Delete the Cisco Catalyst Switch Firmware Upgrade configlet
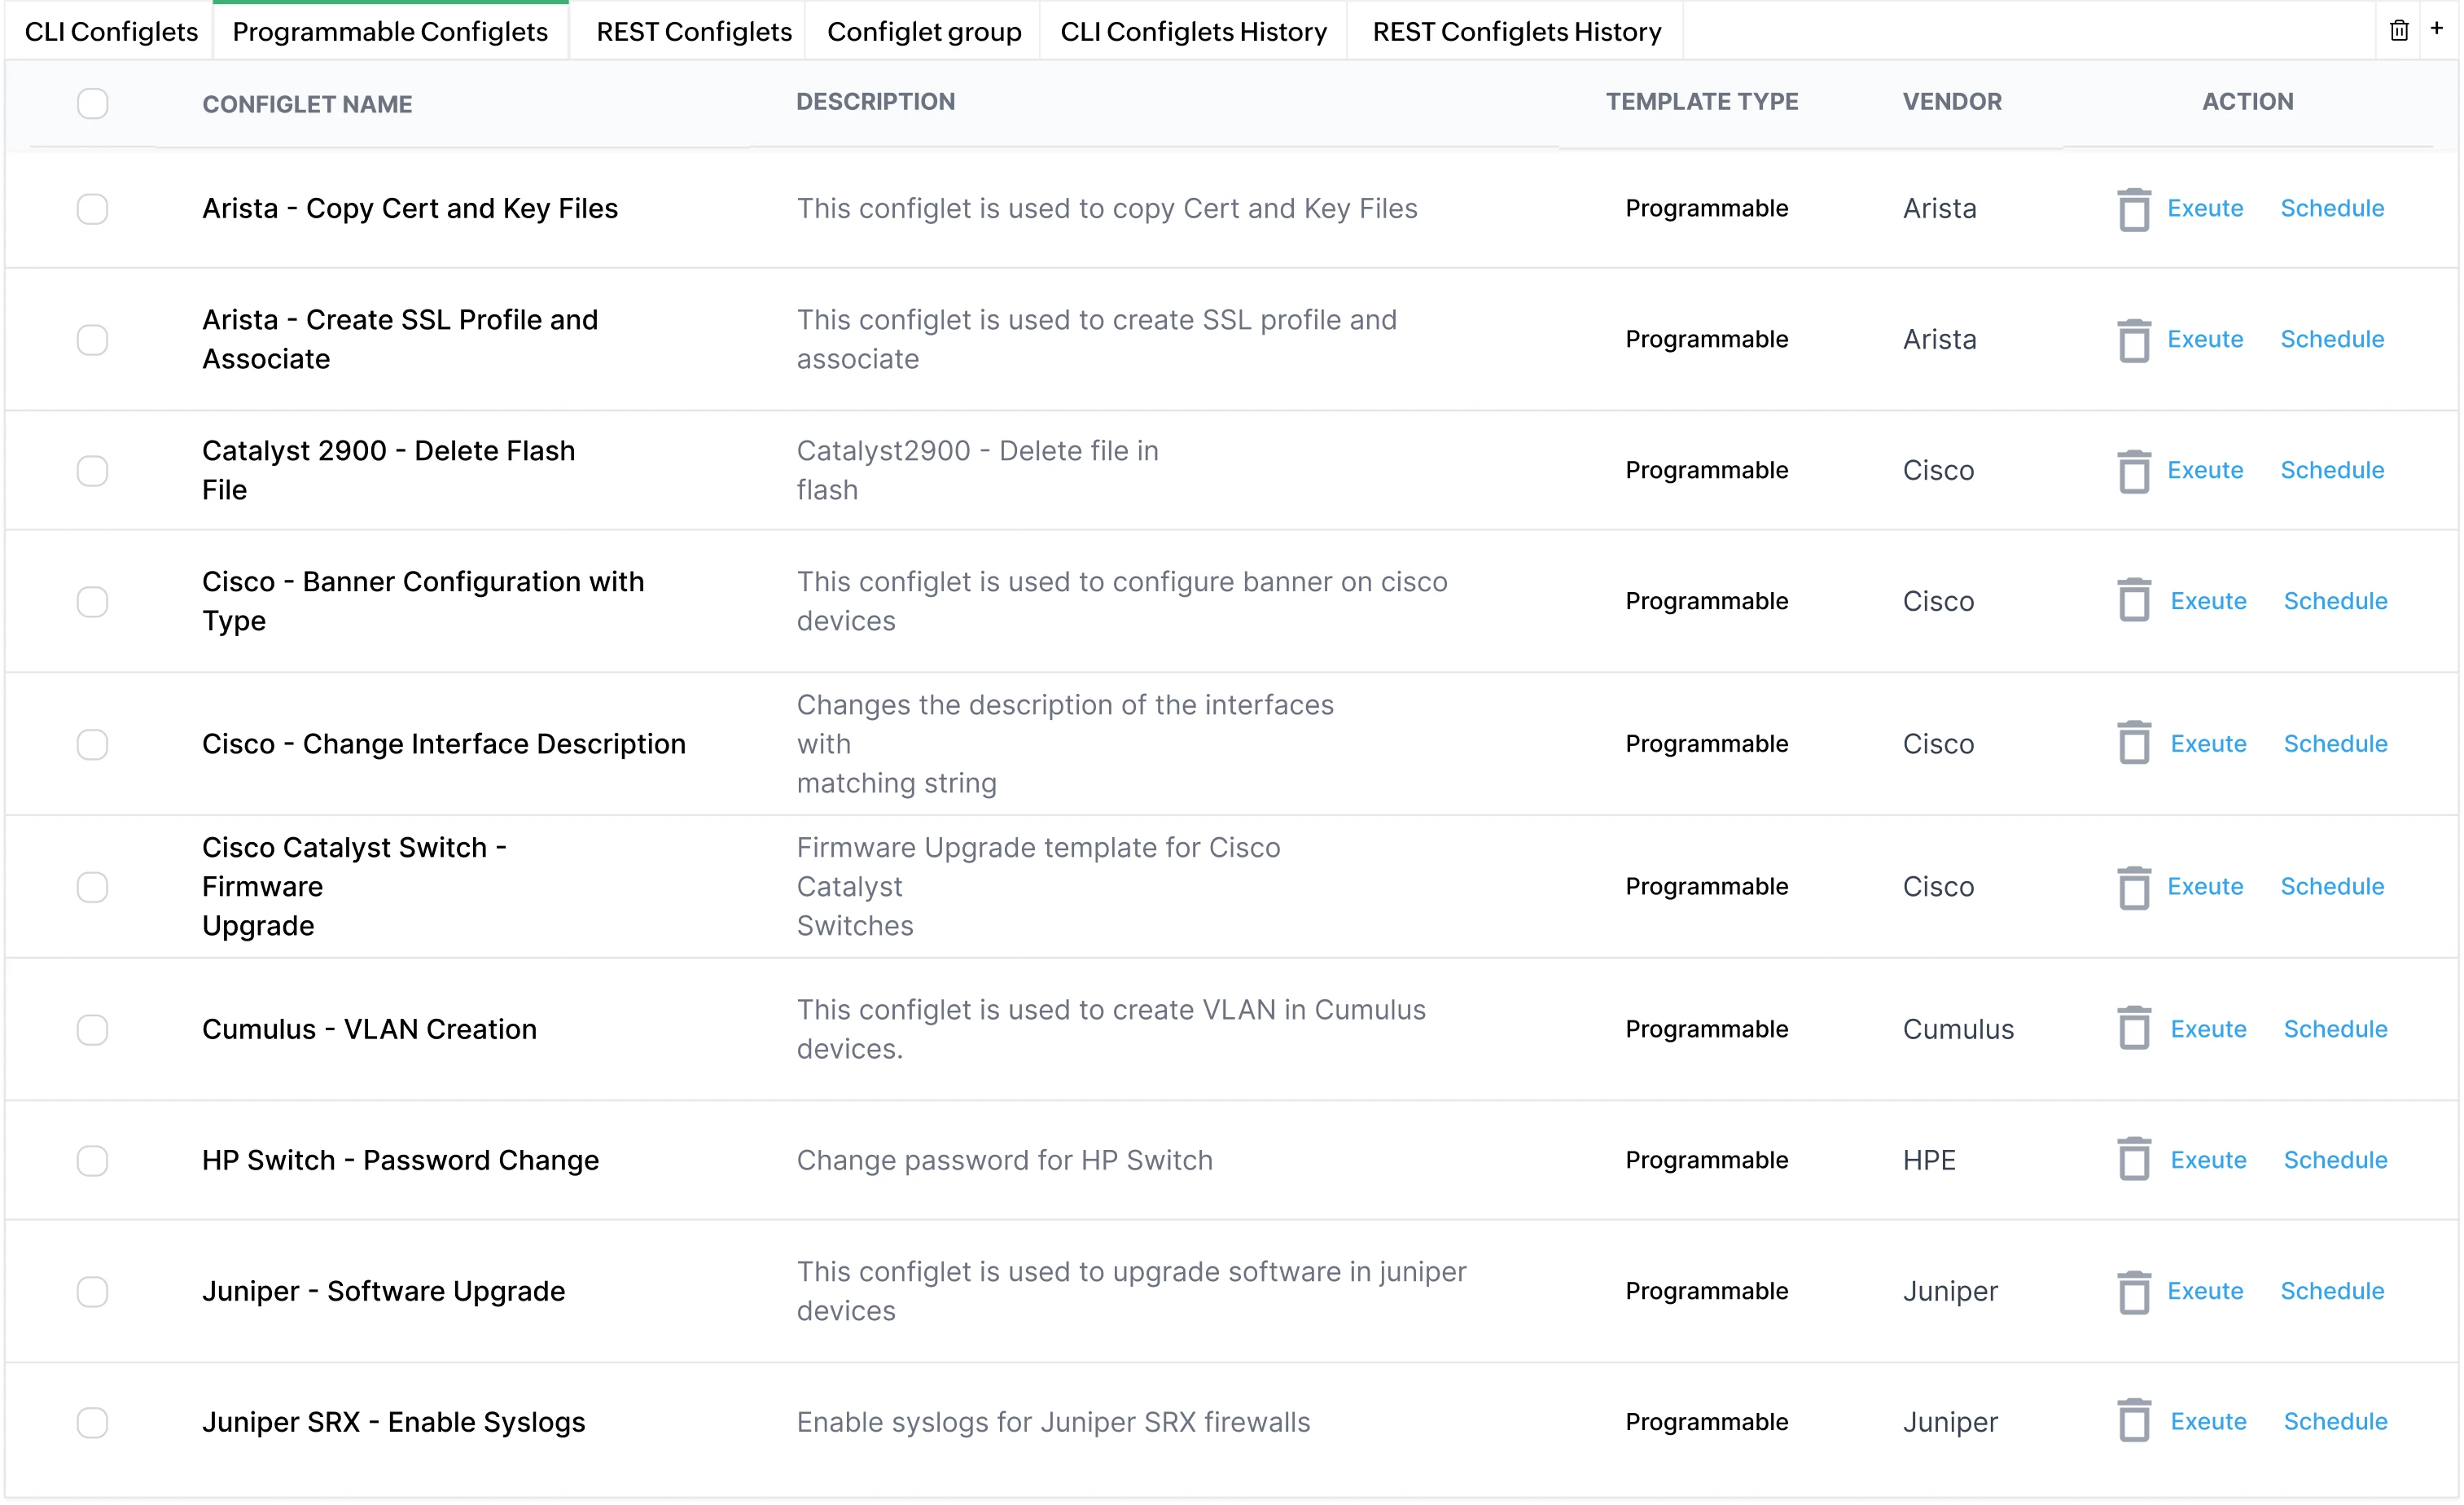The height and width of the screenshot is (1505, 2464). 2135,887
